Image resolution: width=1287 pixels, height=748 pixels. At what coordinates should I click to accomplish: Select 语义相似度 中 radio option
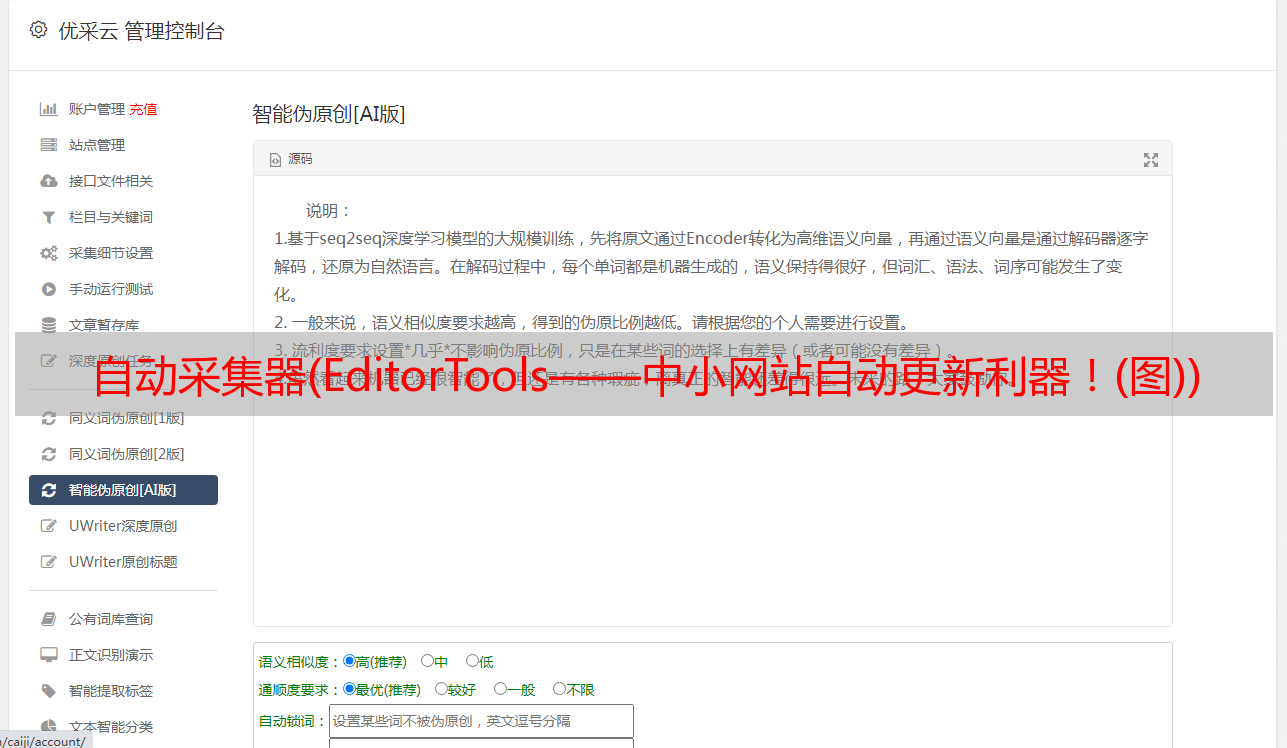(x=427, y=661)
